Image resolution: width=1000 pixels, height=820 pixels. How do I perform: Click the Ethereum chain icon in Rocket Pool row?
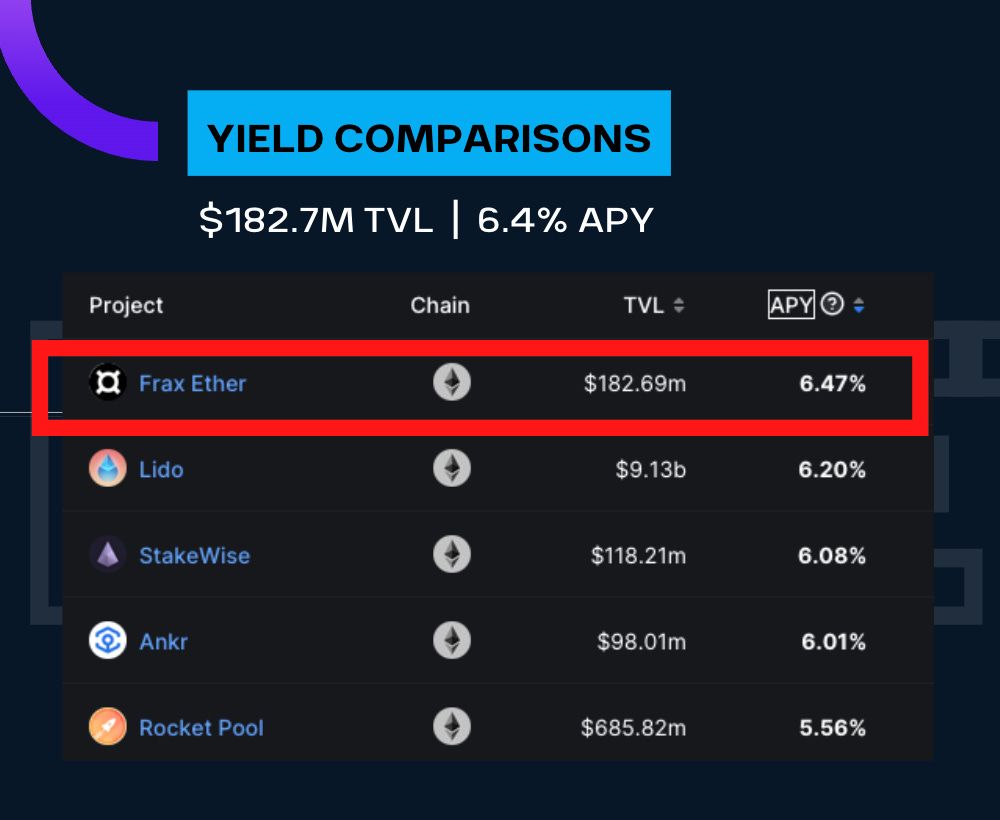pyautogui.click(x=452, y=727)
